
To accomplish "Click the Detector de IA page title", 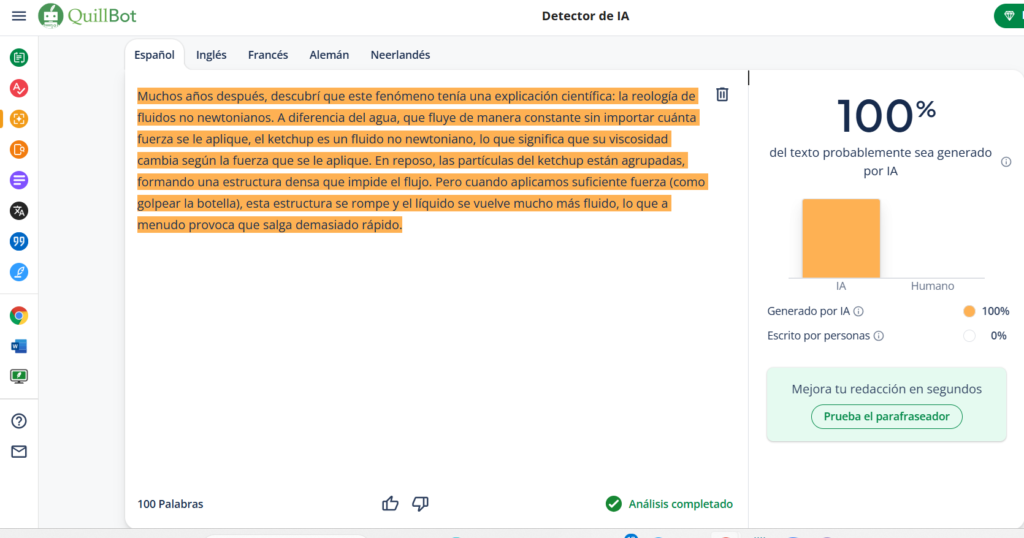I will [585, 16].
